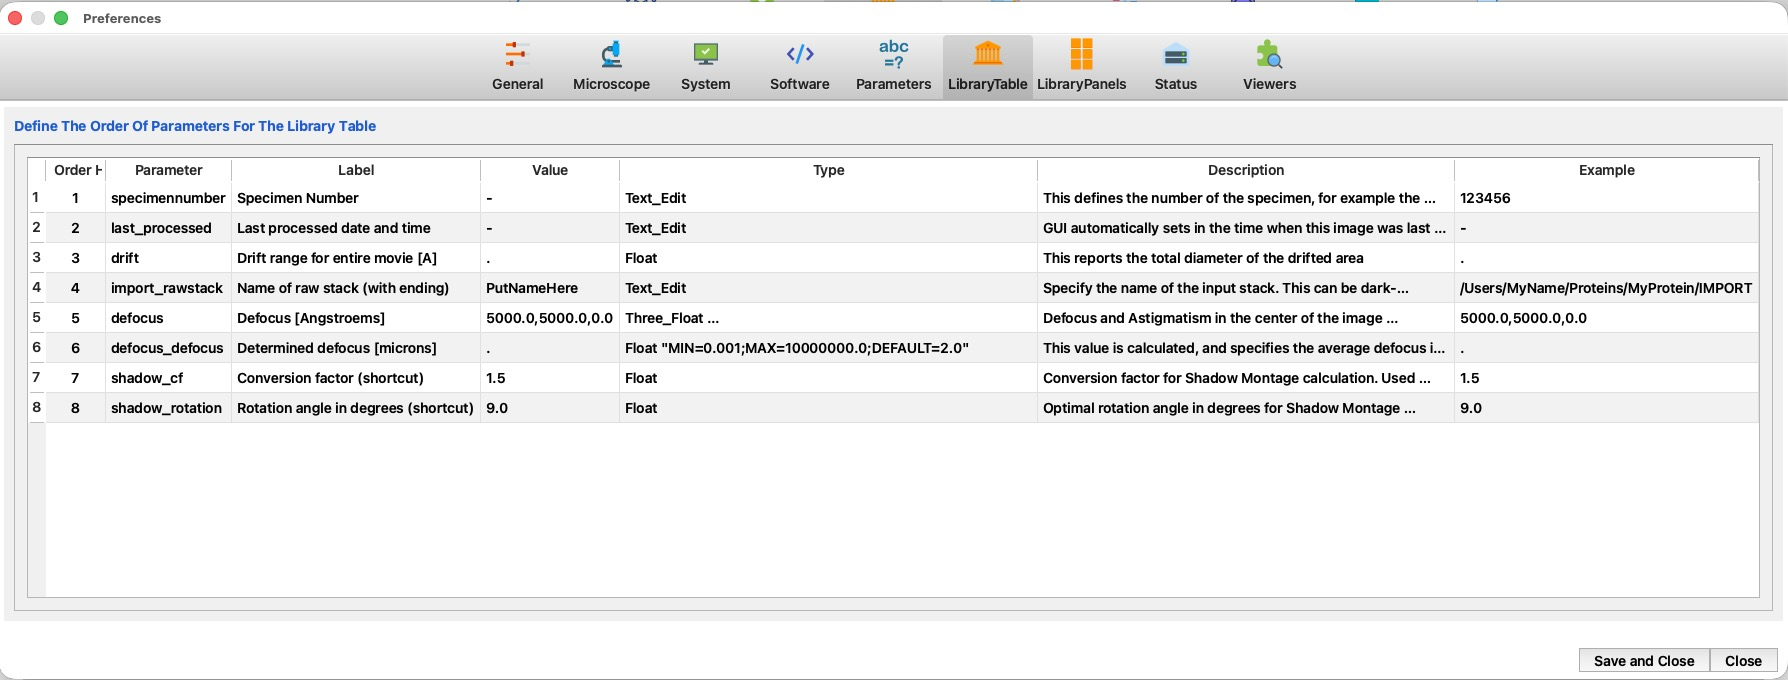This screenshot has width=1788, height=680.
Task: Open the General preferences section
Action: (x=517, y=66)
